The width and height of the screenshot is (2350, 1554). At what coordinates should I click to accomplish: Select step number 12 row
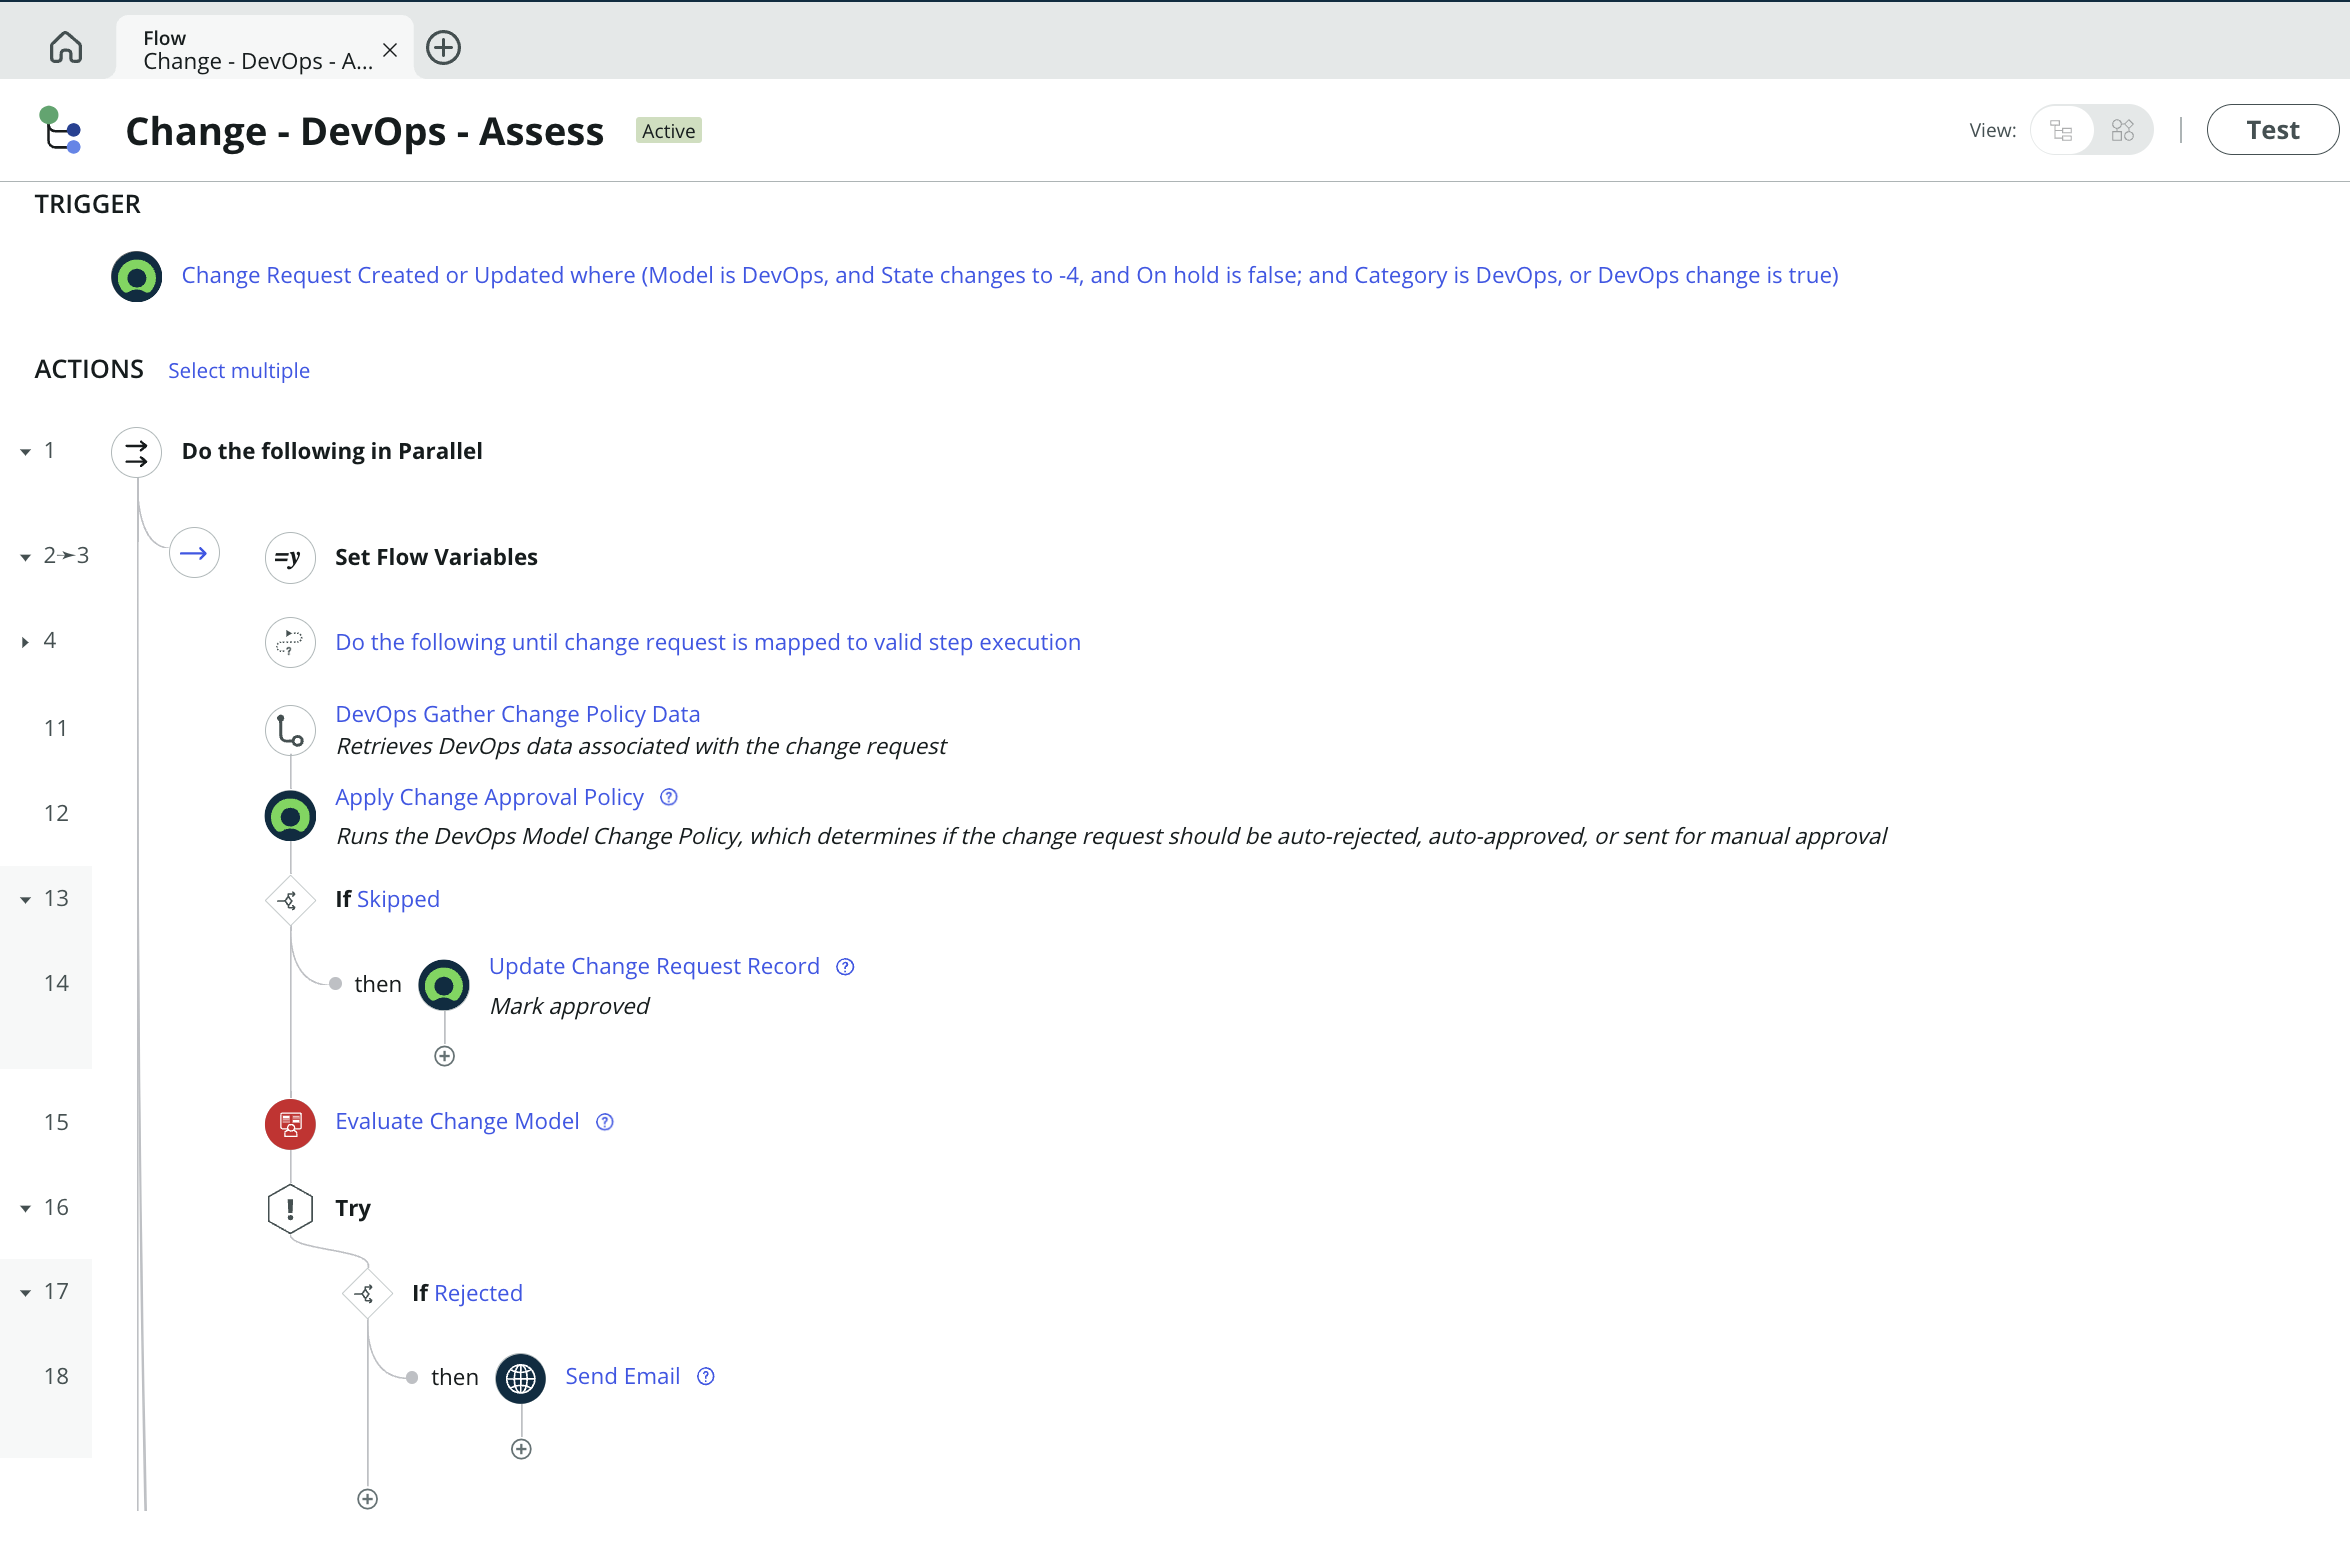coord(56,813)
